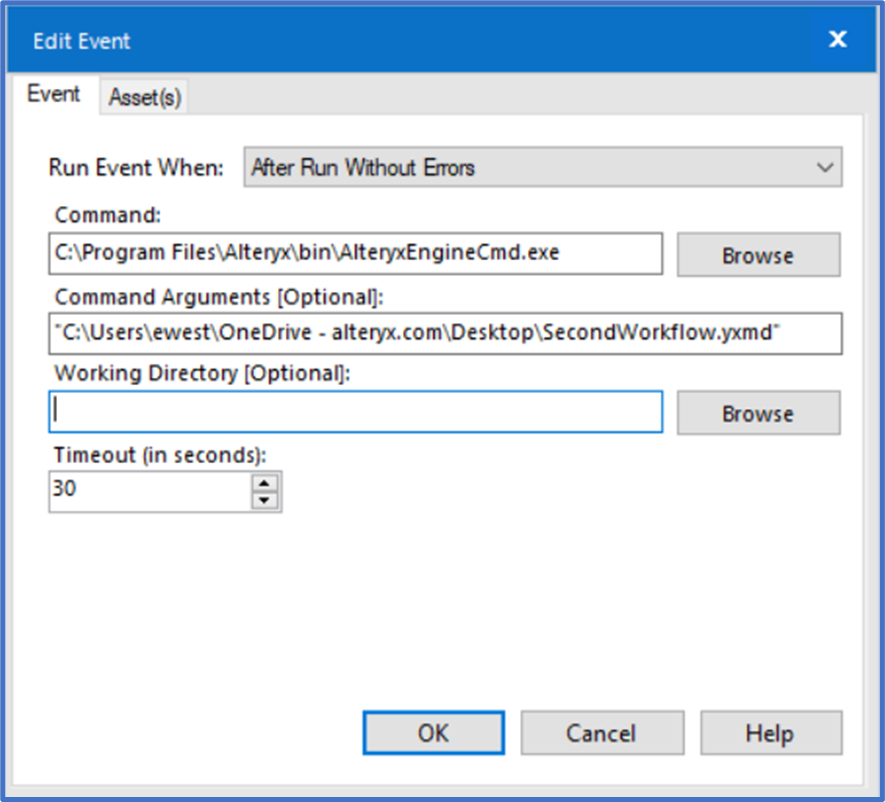The image size is (885, 802).
Task: Click the Edit Event title bar
Action: [400, 40]
